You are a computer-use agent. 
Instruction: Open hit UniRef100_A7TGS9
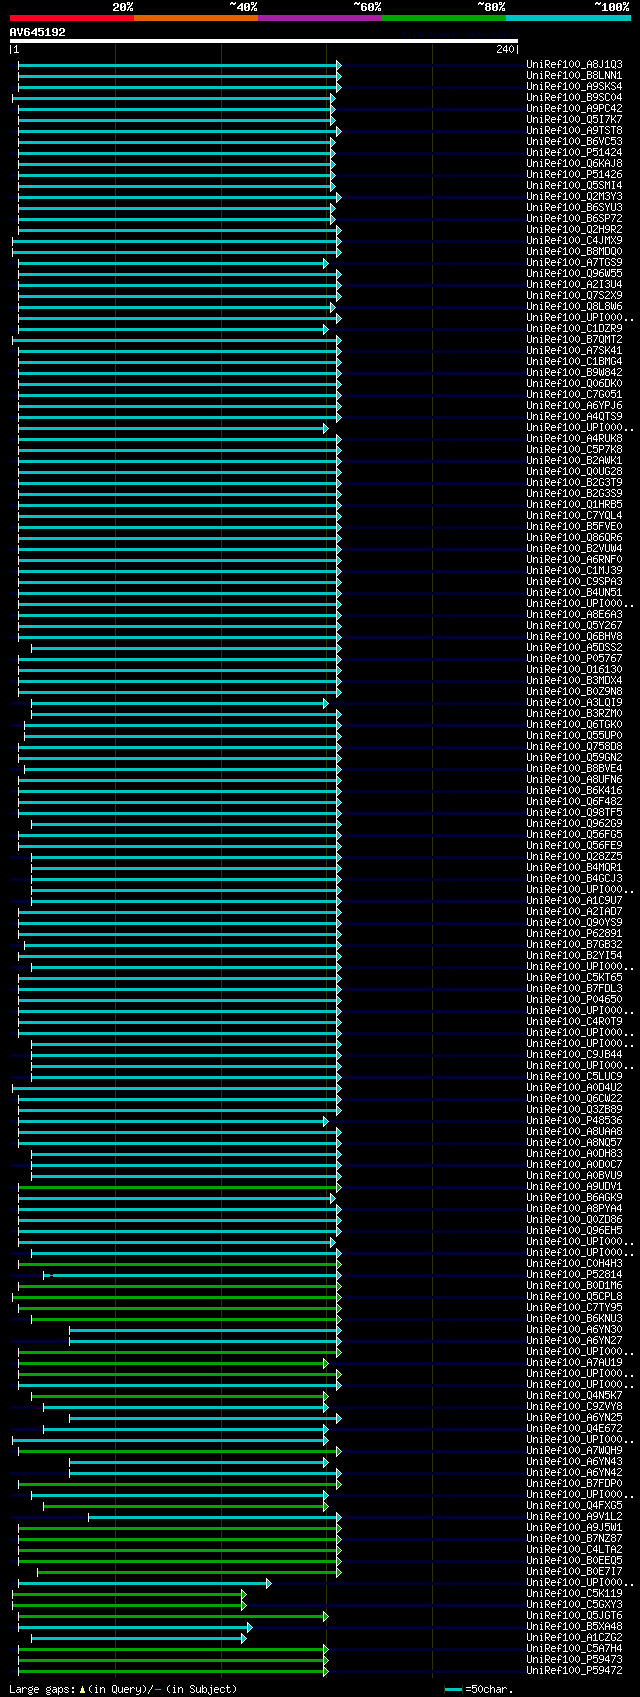pyautogui.click(x=574, y=263)
